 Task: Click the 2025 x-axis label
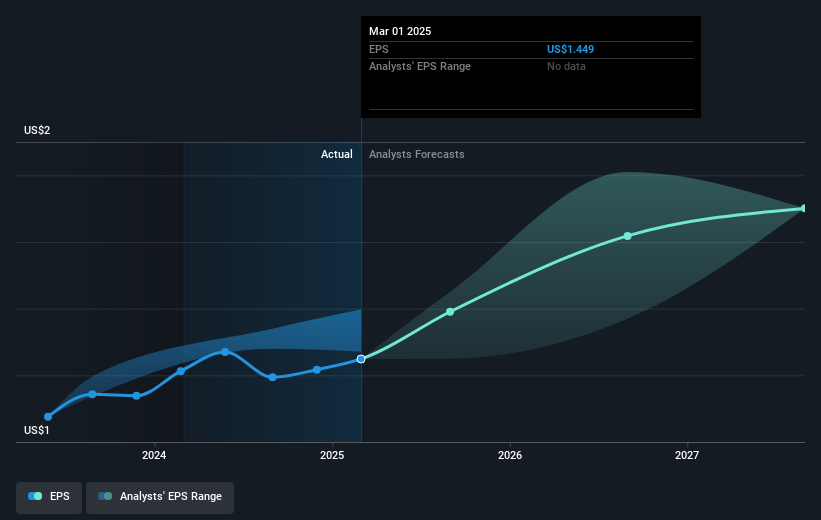(332, 455)
